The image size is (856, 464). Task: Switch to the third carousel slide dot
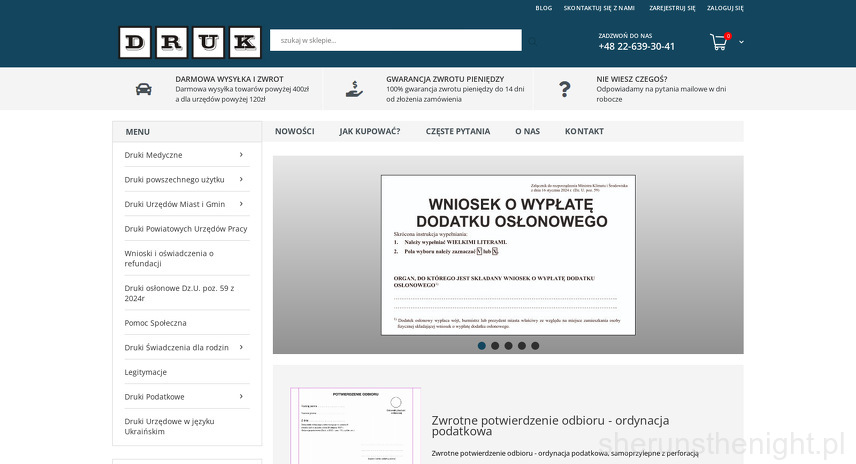pyautogui.click(x=508, y=346)
